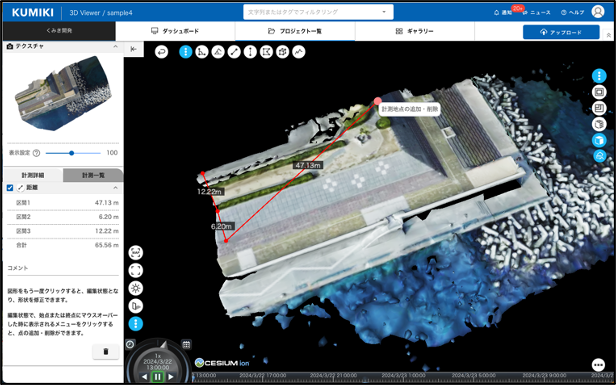The width and height of the screenshot is (616, 385).
Task: Select the angle measurement tool
Action: pyautogui.click(x=218, y=52)
